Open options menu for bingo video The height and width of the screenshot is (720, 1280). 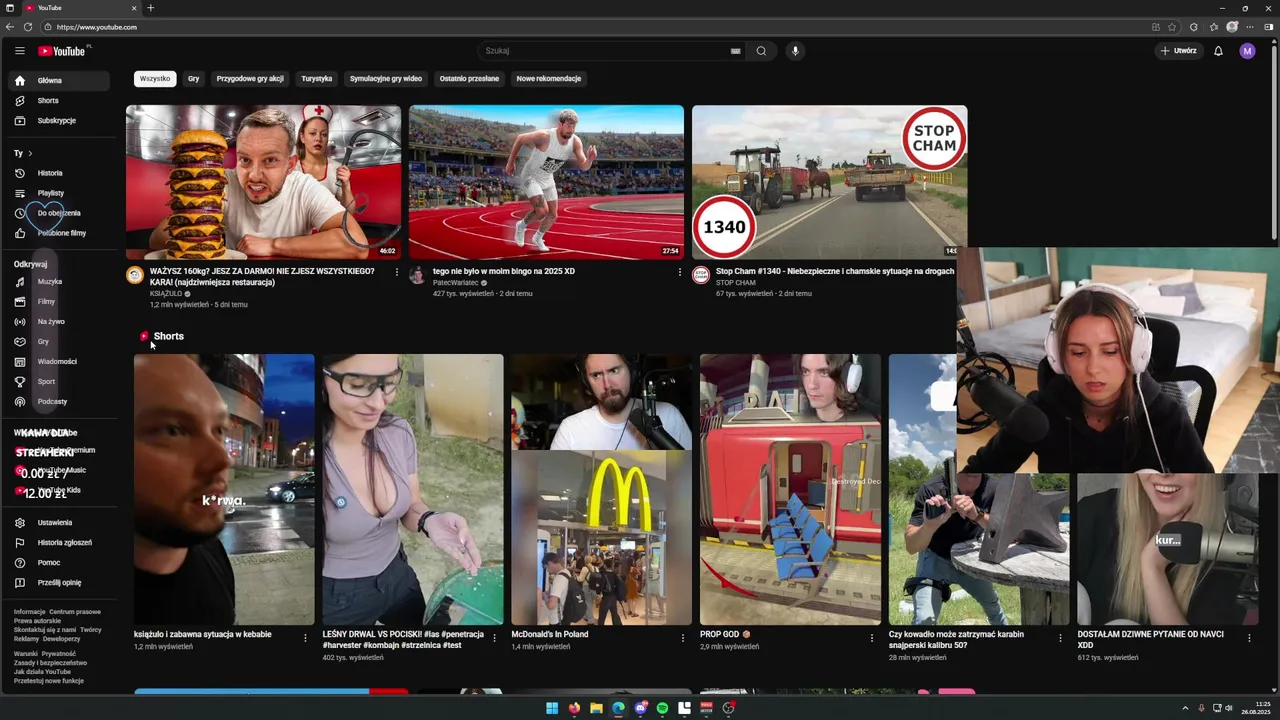[680, 272]
